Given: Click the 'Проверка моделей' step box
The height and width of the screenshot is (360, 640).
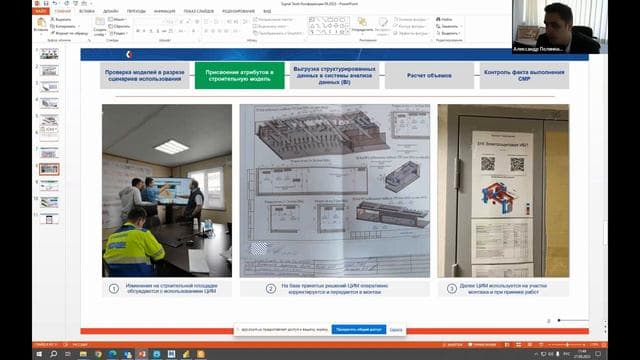Looking at the screenshot, I should pos(144,76).
